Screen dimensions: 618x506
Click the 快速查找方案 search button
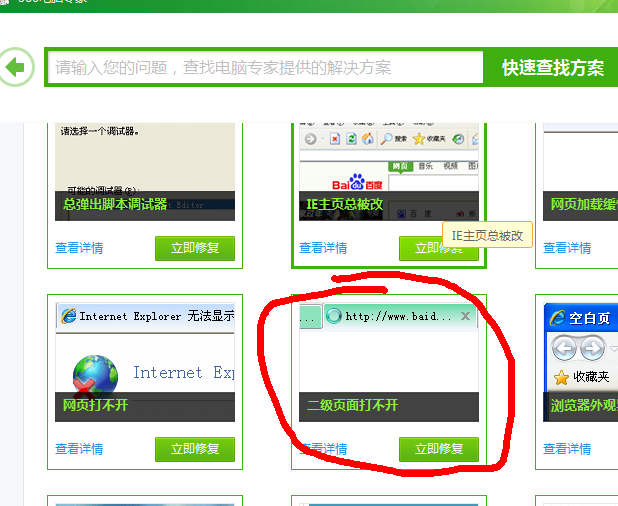click(x=553, y=67)
